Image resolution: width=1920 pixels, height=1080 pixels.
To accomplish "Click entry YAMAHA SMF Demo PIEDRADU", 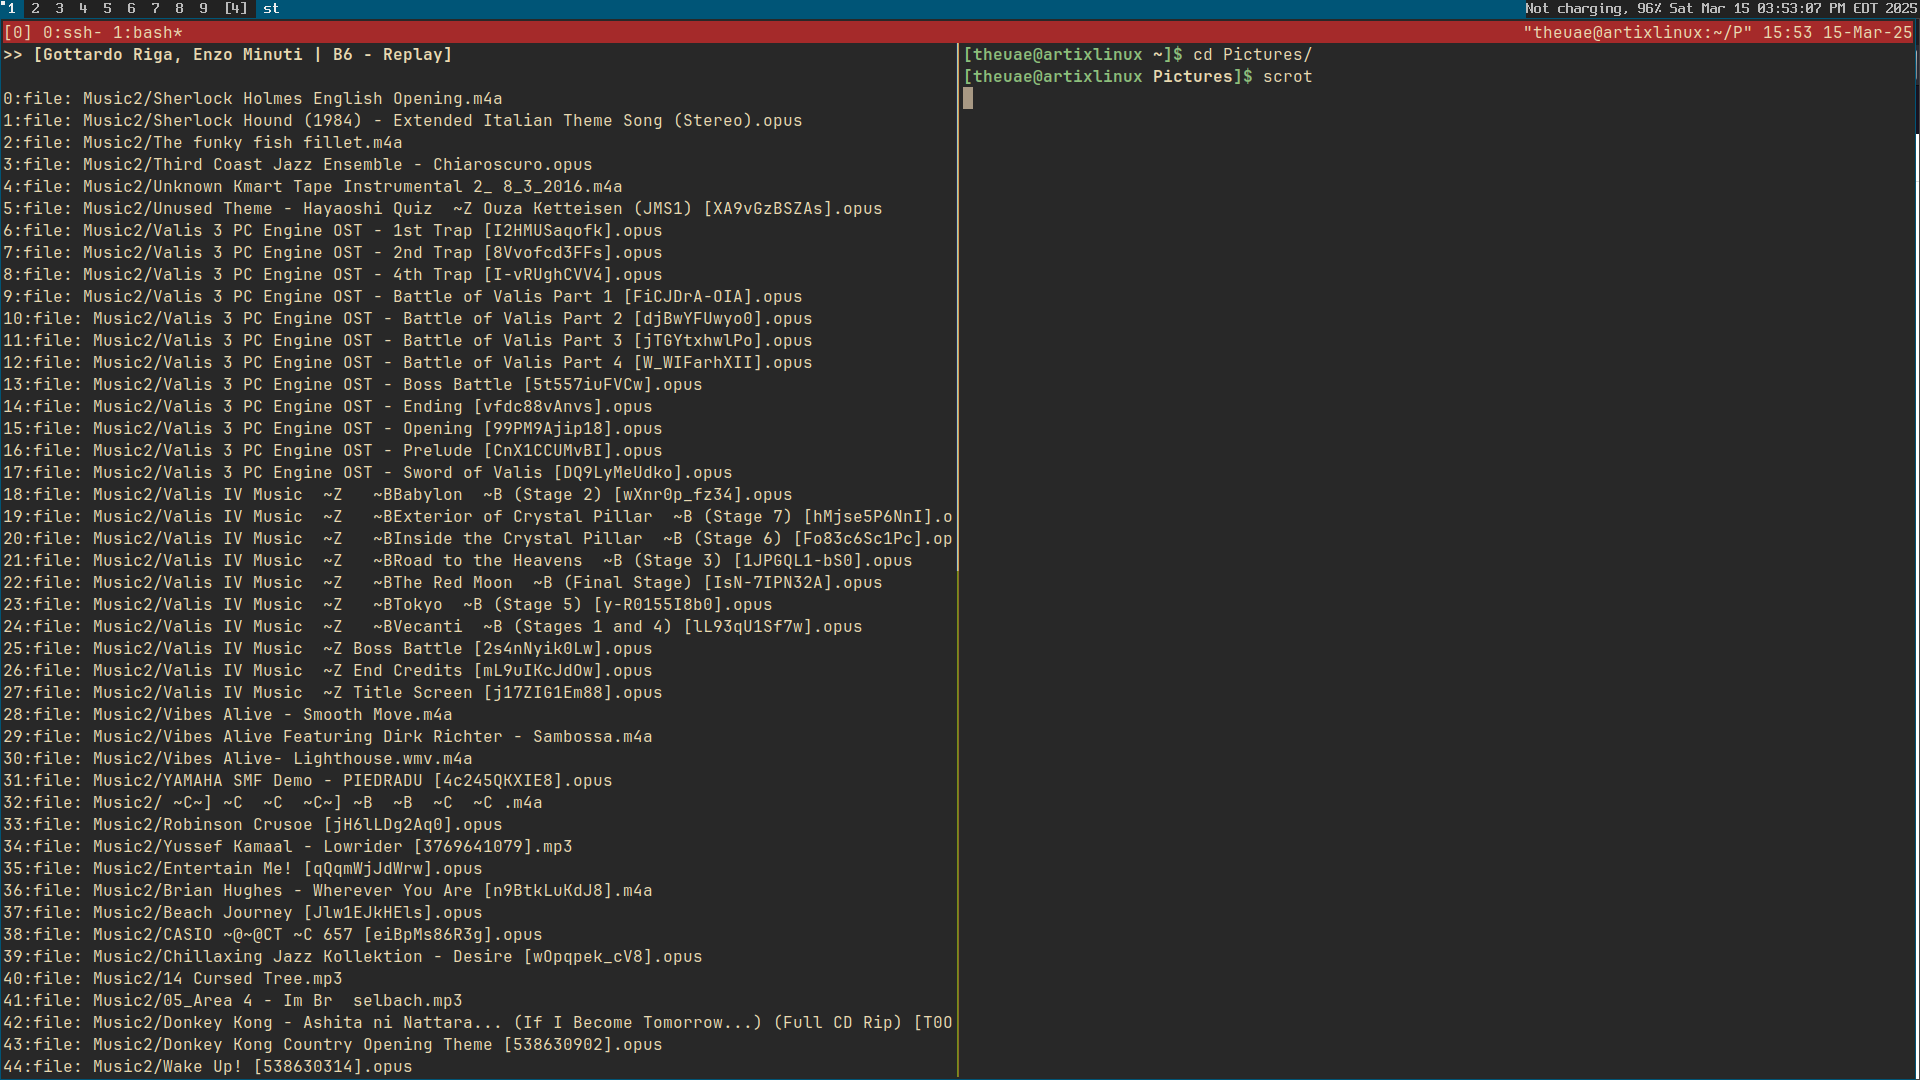I will (308, 781).
